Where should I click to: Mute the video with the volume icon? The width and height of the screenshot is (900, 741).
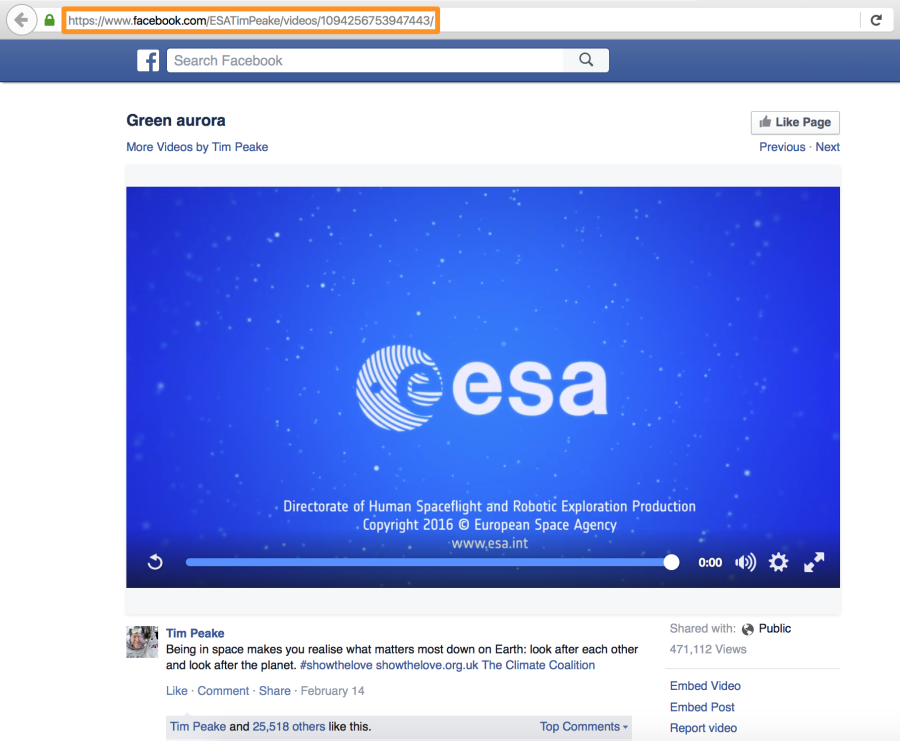(745, 562)
